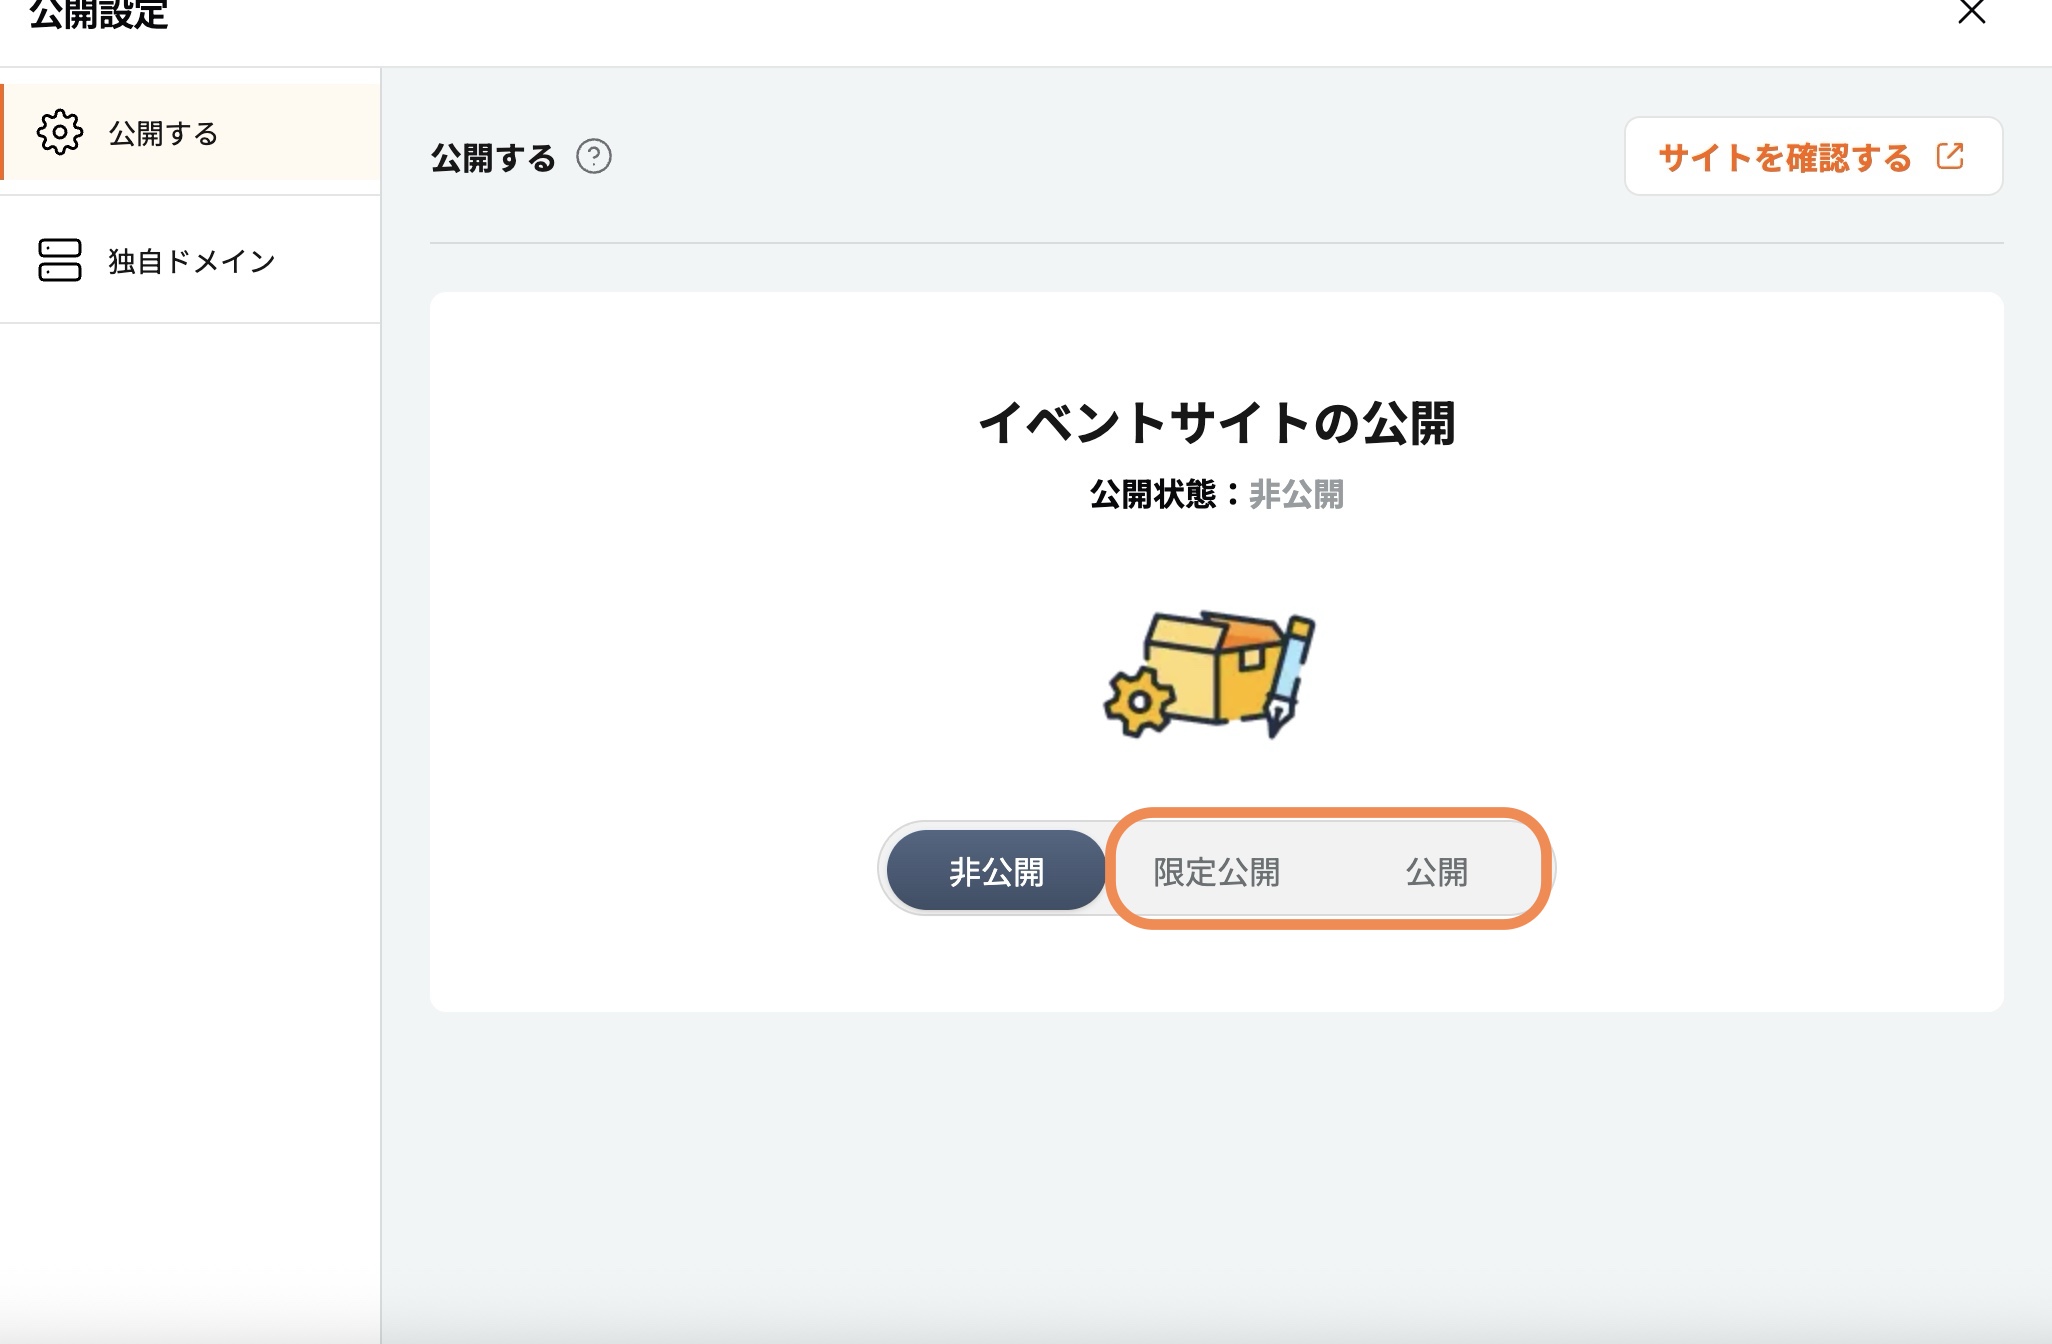Click the cardboard box illustration
This screenshot has height=1344, width=2052.
(x=1215, y=666)
